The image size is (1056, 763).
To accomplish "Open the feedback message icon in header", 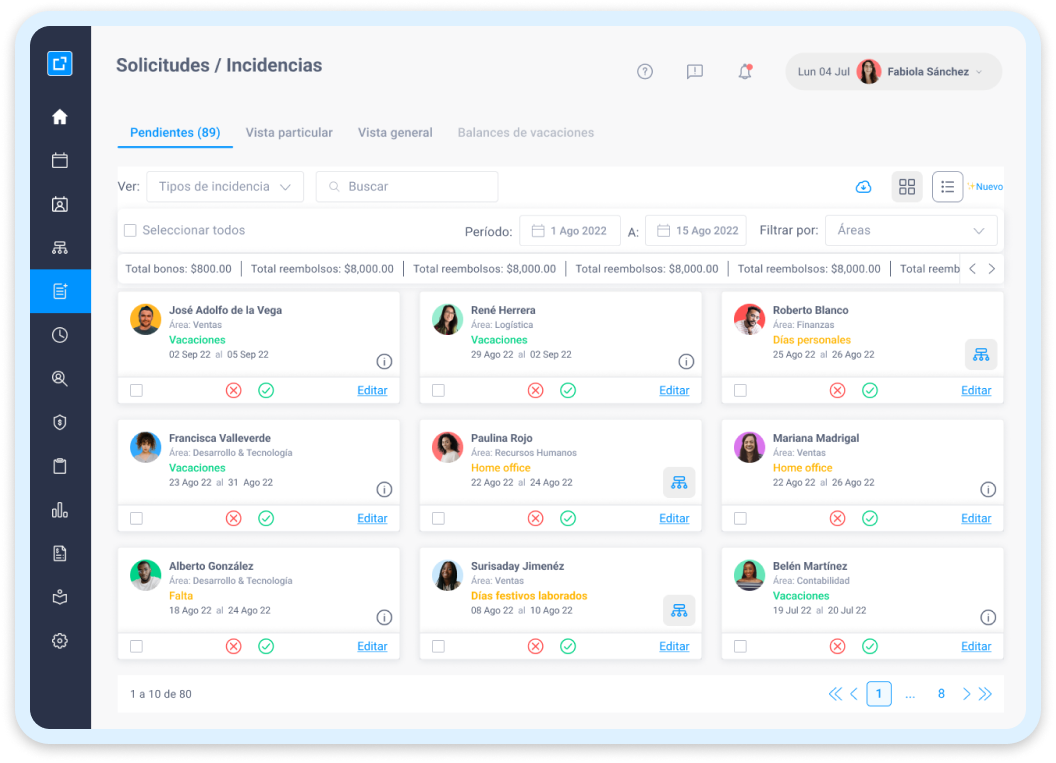I will (694, 71).
